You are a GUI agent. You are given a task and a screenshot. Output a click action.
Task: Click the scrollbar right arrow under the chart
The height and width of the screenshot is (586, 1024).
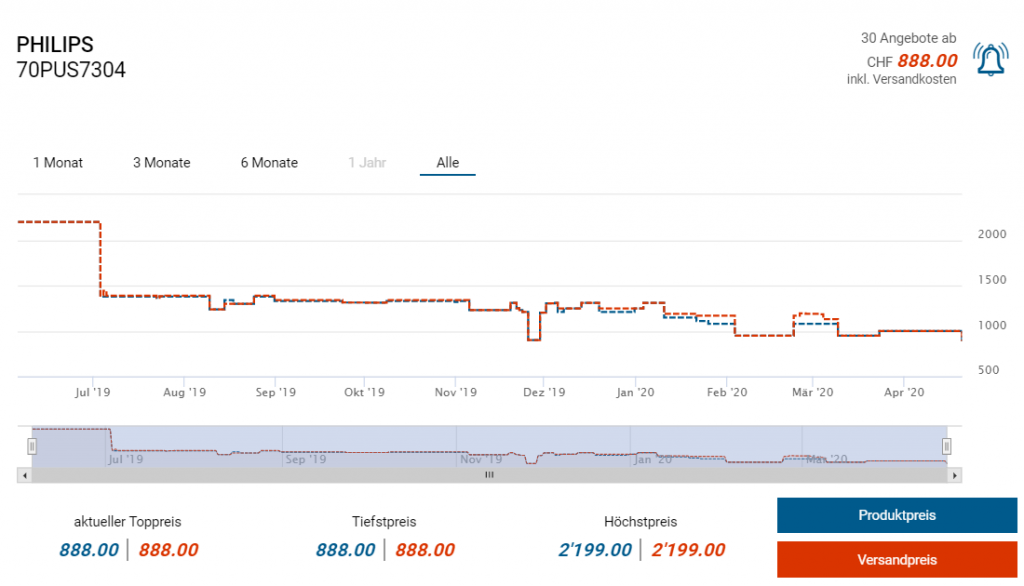coord(955,476)
